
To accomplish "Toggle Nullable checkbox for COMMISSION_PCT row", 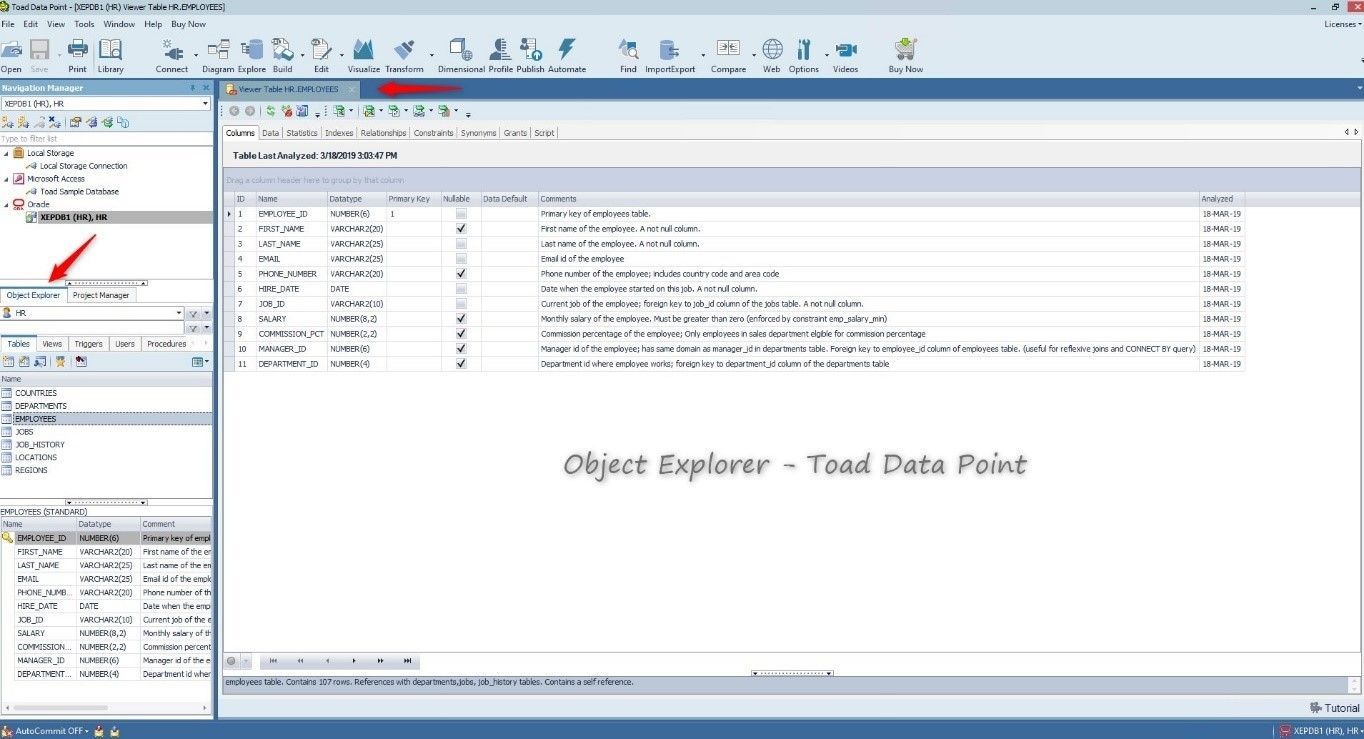I will pos(461,334).
